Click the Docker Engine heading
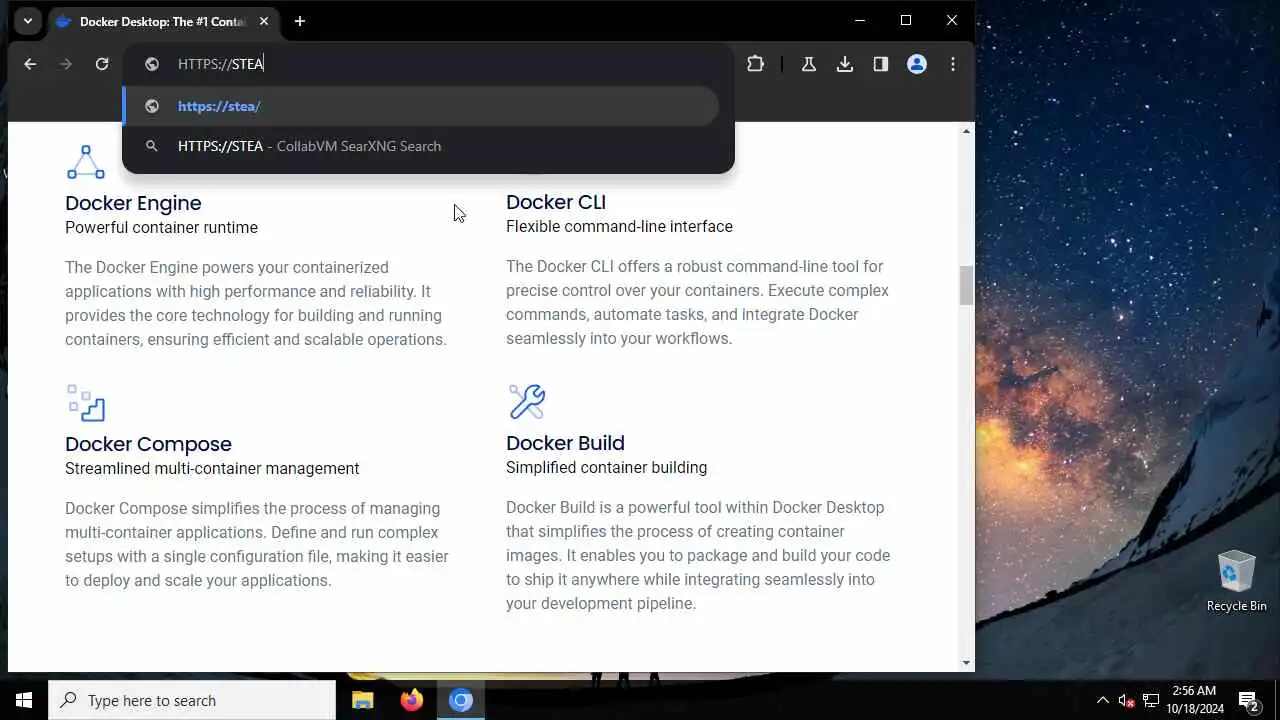Screen dimensions: 1280x720 pyautogui.click(x=133, y=203)
